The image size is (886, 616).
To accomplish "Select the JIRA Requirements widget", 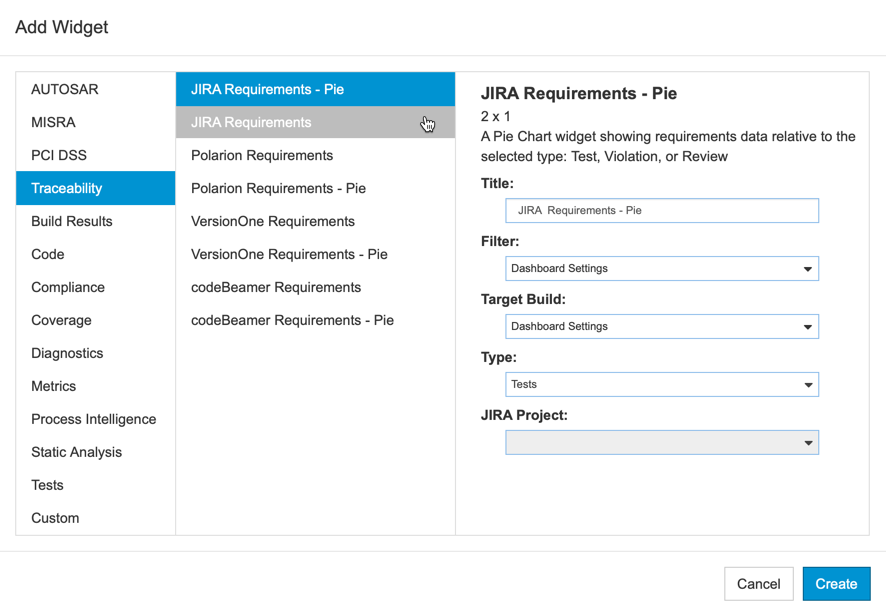I will [315, 122].
